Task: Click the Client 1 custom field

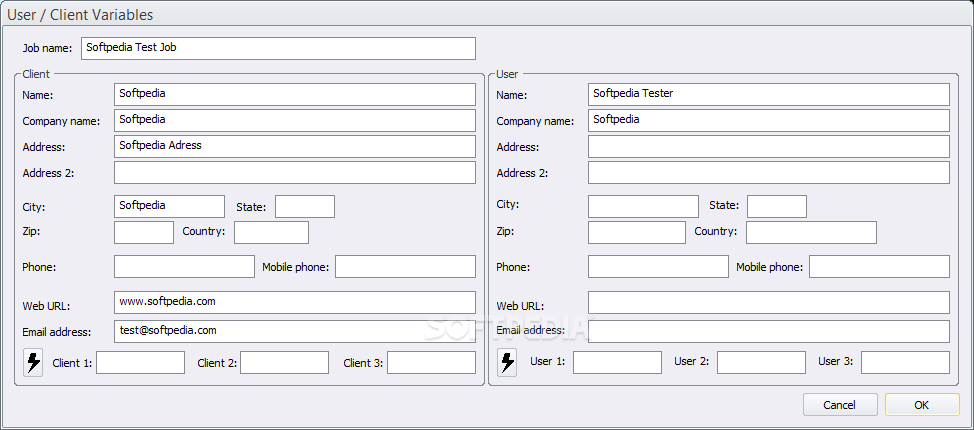Action: [x=140, y=362]
